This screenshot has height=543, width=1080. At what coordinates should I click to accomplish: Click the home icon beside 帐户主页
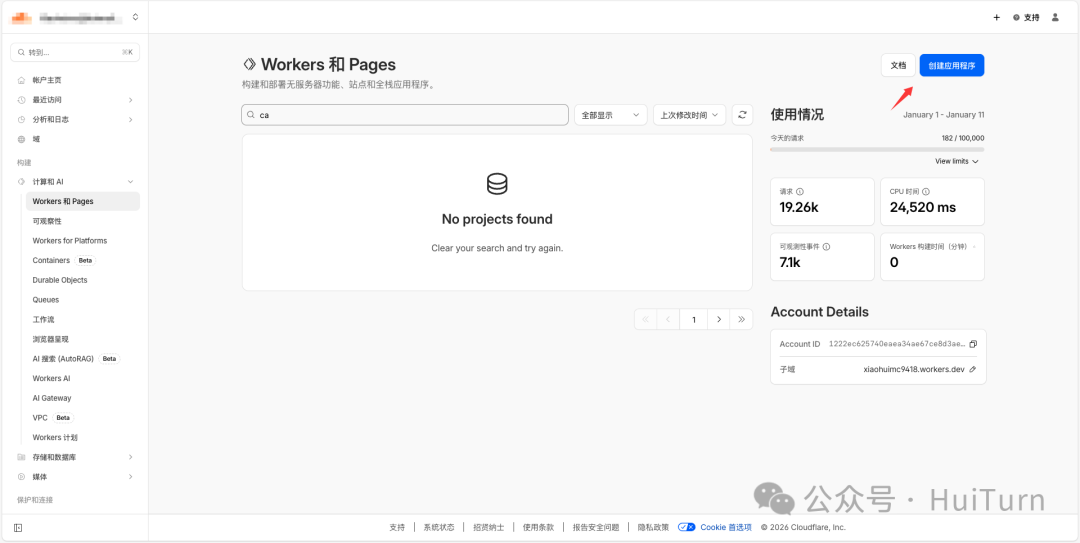21,80
